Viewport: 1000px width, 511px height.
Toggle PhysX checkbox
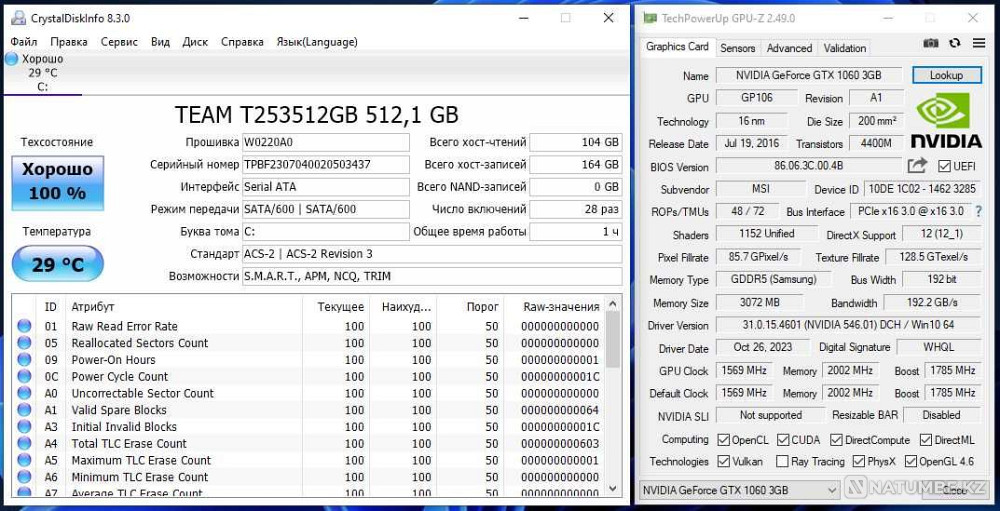coord(858,461)
